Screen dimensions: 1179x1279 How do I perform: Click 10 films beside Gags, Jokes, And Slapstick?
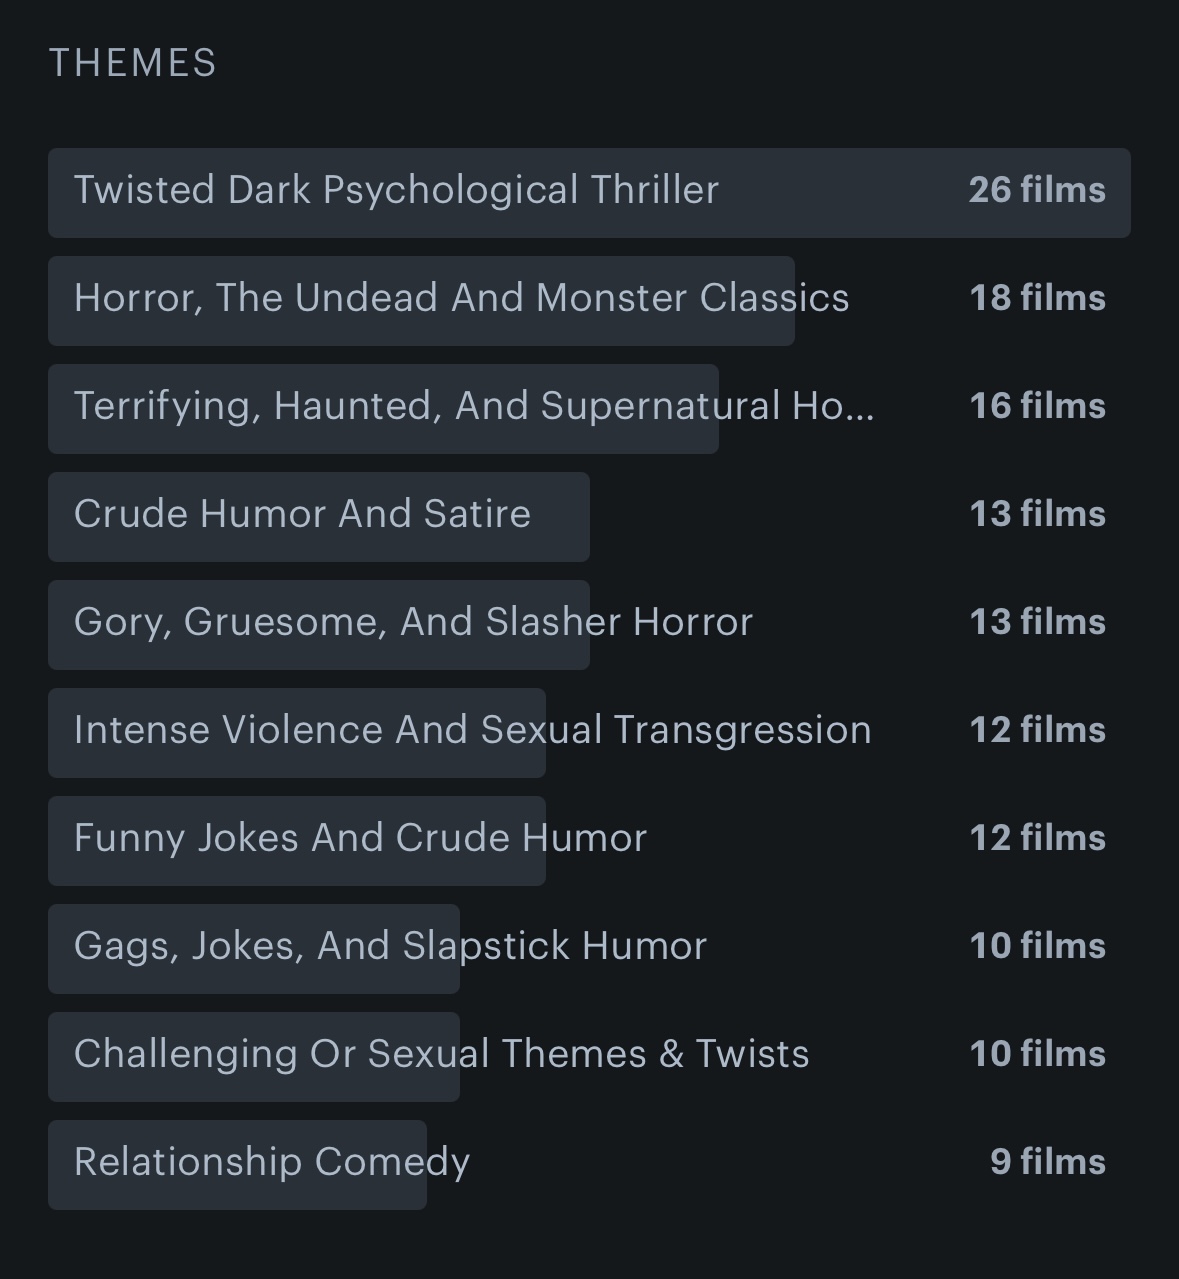1038,946
